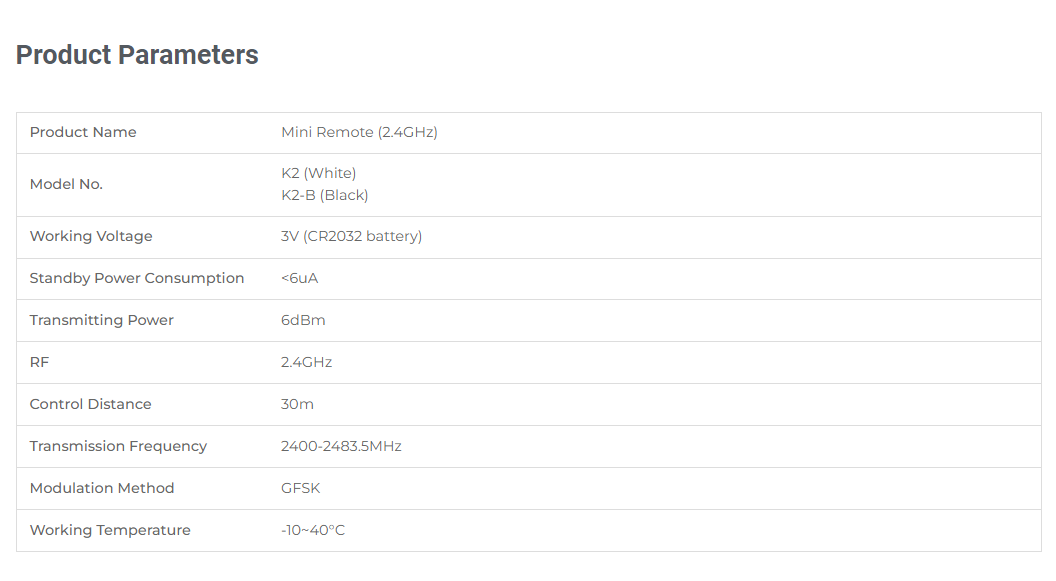Click the Product Parameters heading
This screenshot has width=1056, height=581.
click(x=137, y=55)
